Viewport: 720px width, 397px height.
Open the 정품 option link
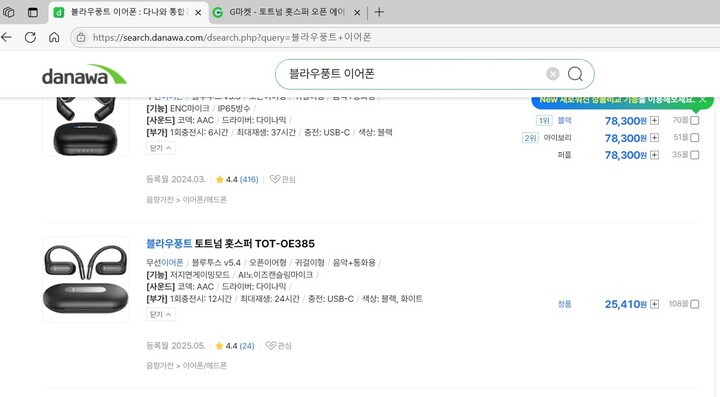564,304
